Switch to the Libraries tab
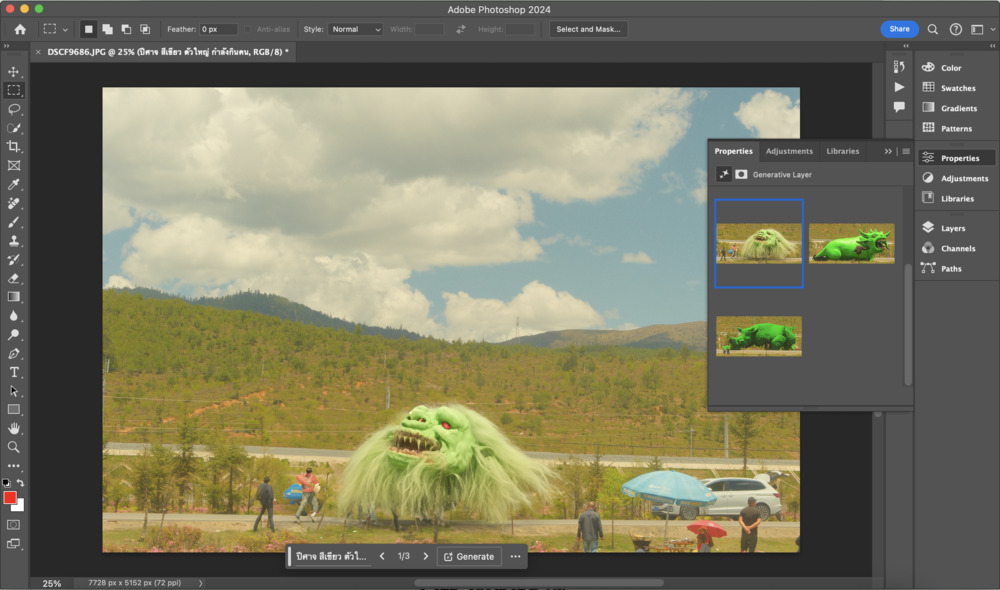 [x=842, y=152]
